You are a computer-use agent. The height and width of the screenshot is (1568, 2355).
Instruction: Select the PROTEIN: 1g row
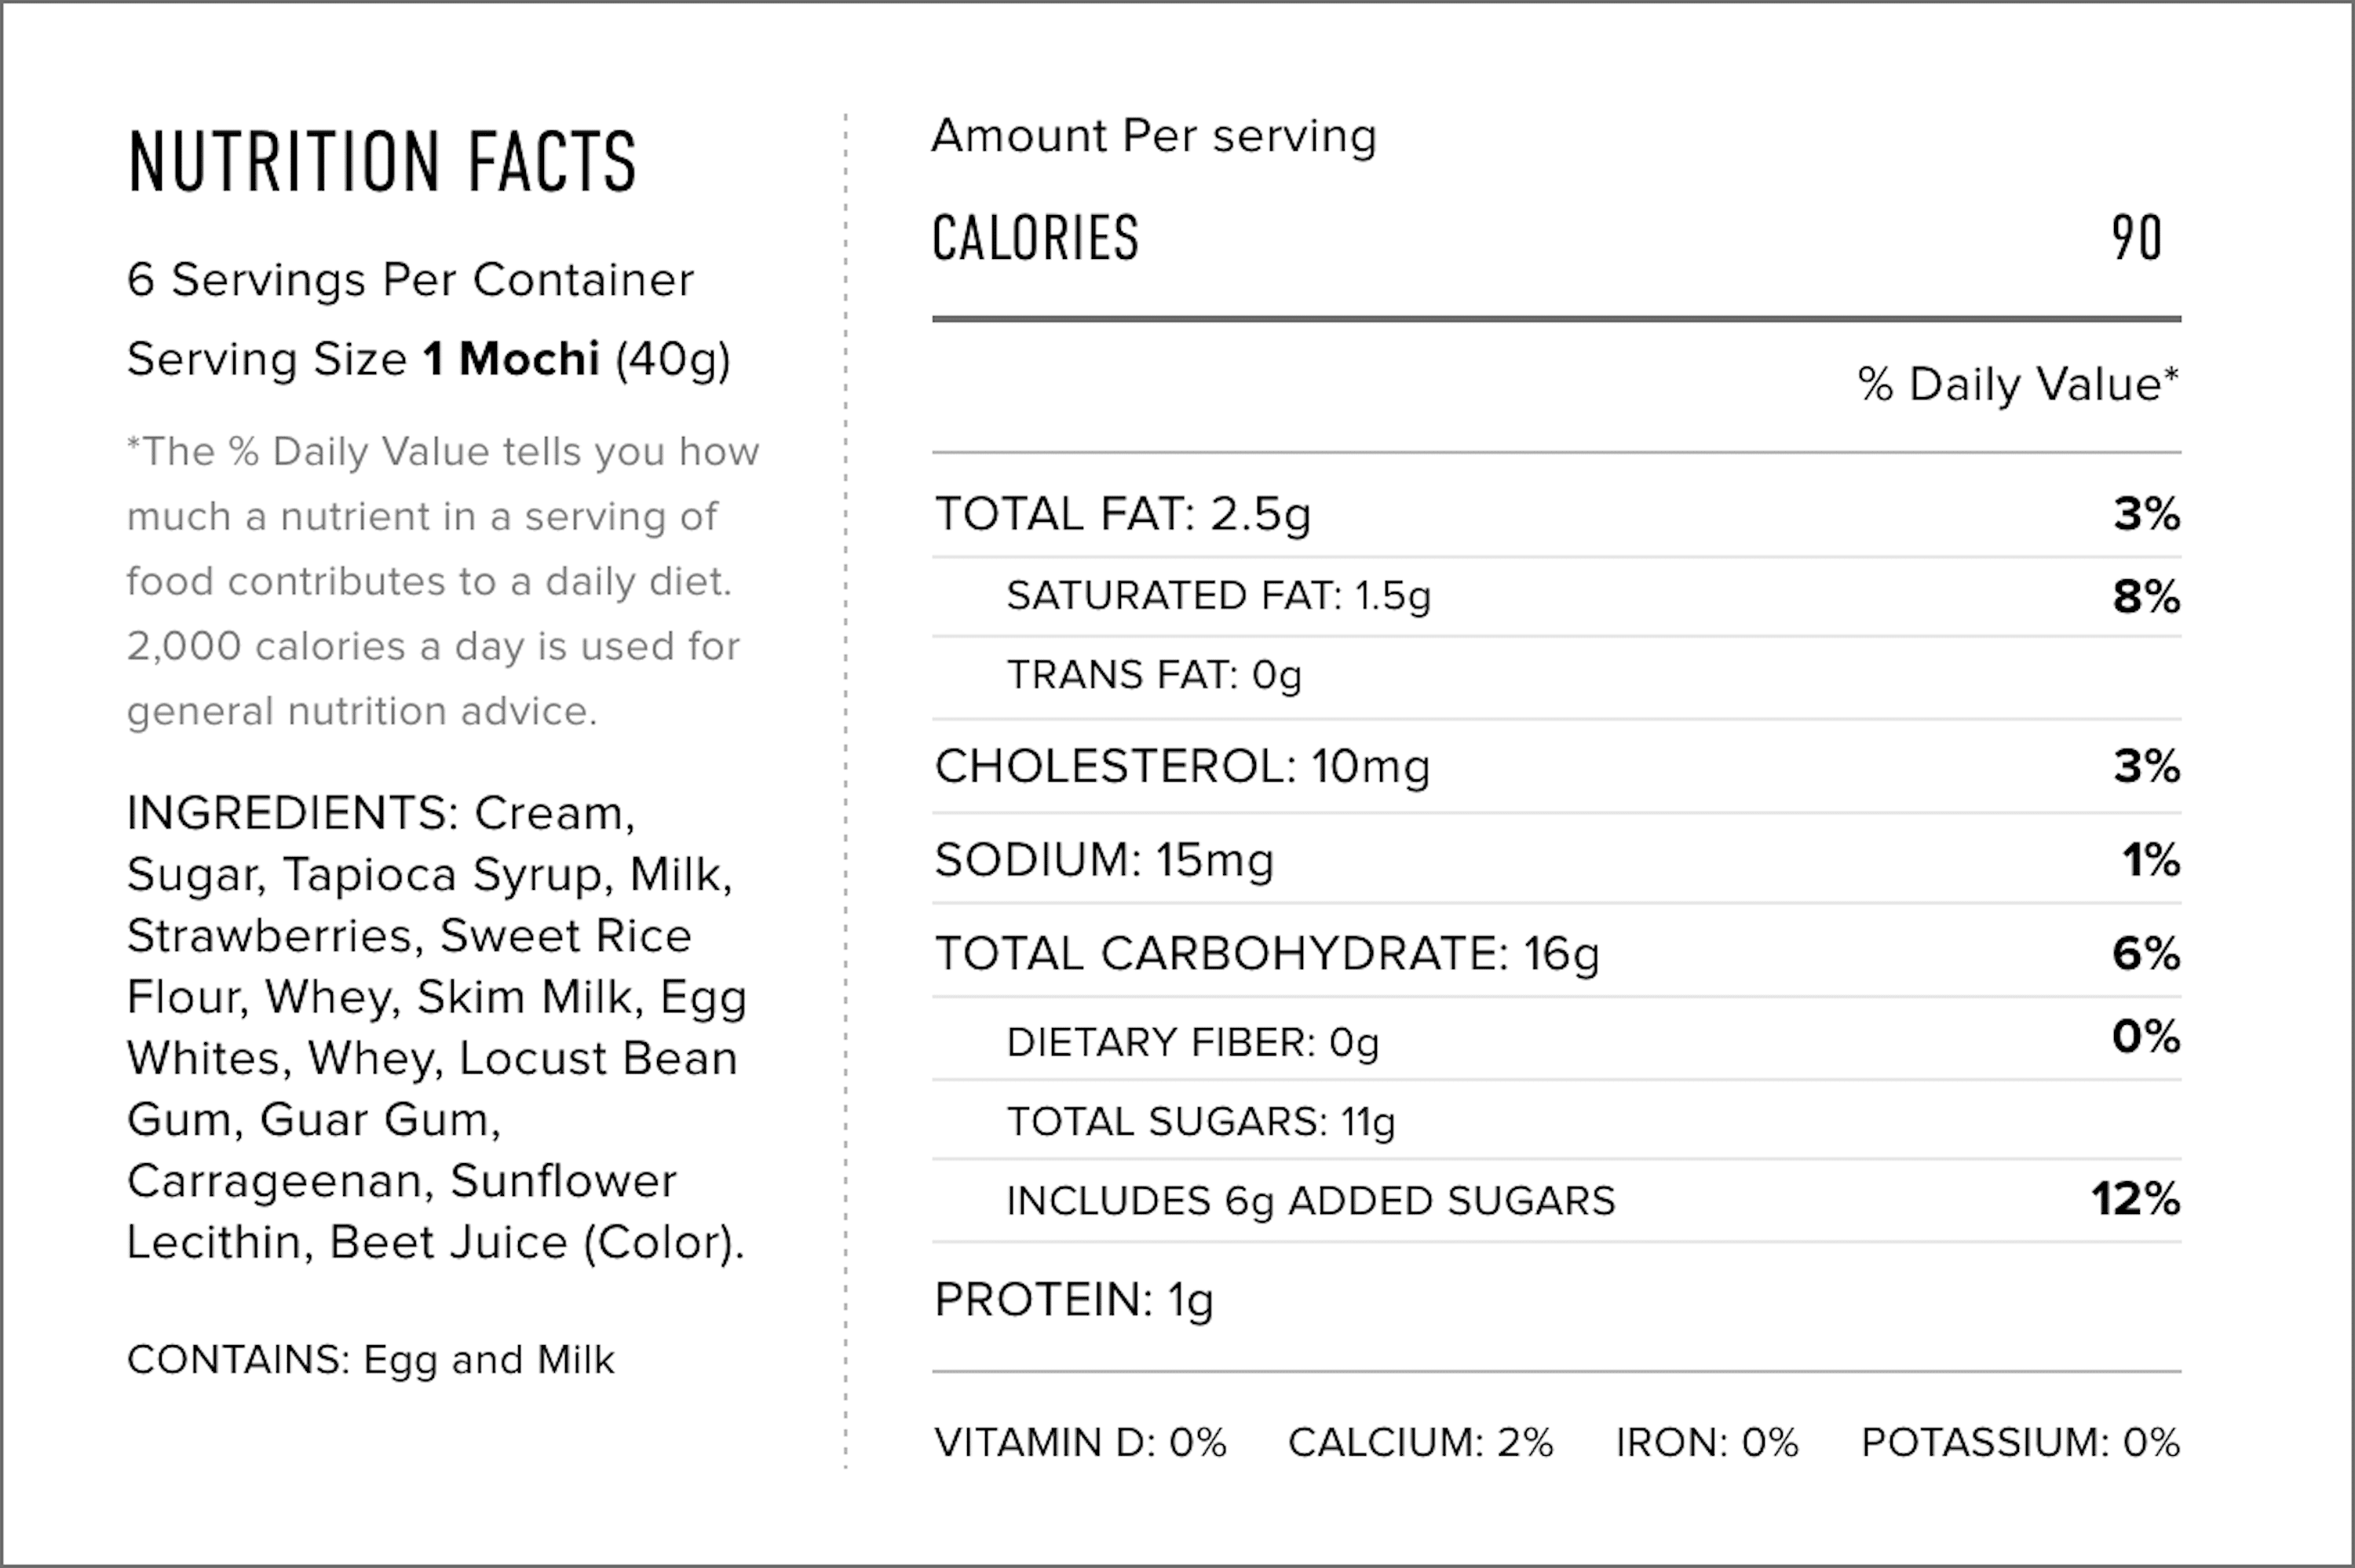[1074, 1300]
